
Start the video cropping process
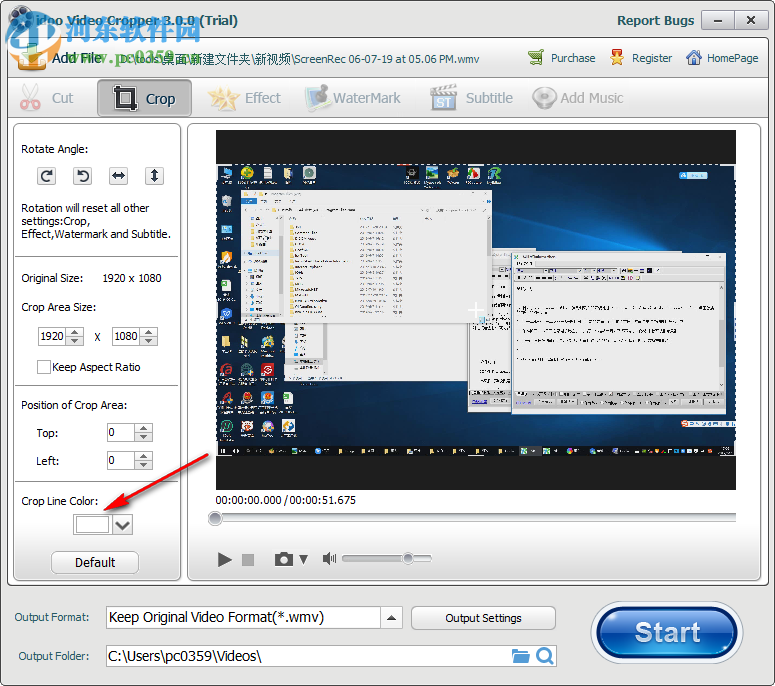pyautogui.click(x=667, y=633)
